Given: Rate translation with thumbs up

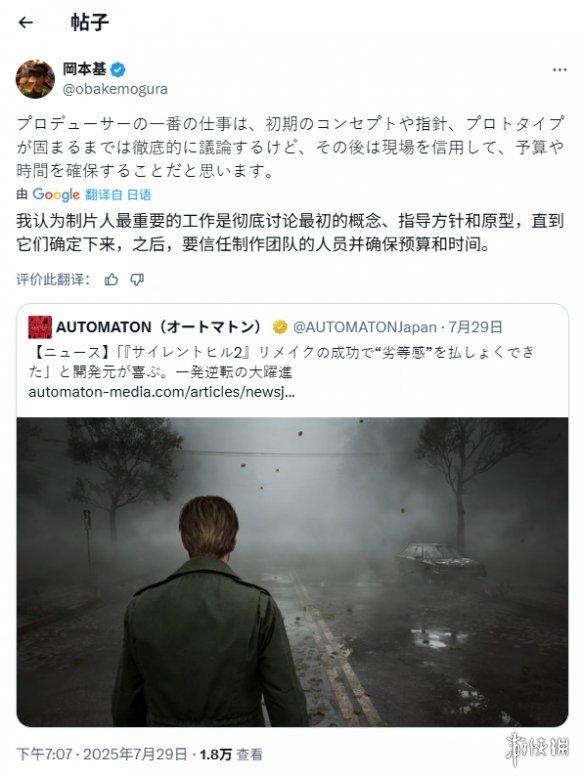Looking at the screenshot, I should (x=111, y=279).
